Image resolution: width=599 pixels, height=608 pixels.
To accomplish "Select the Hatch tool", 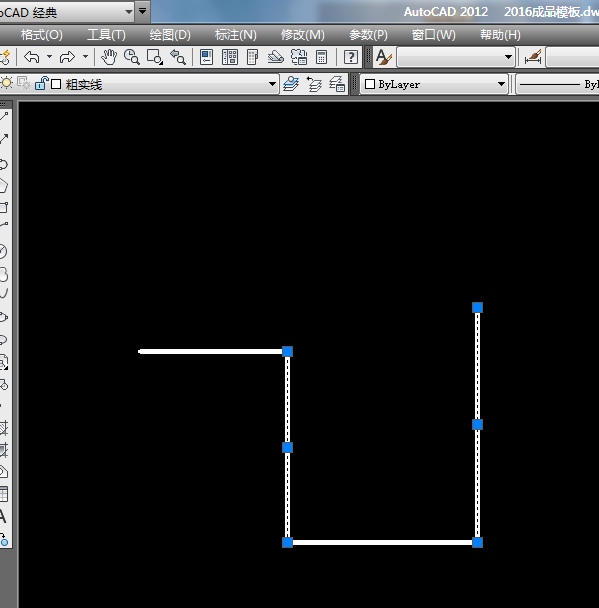I will point(4,428).
